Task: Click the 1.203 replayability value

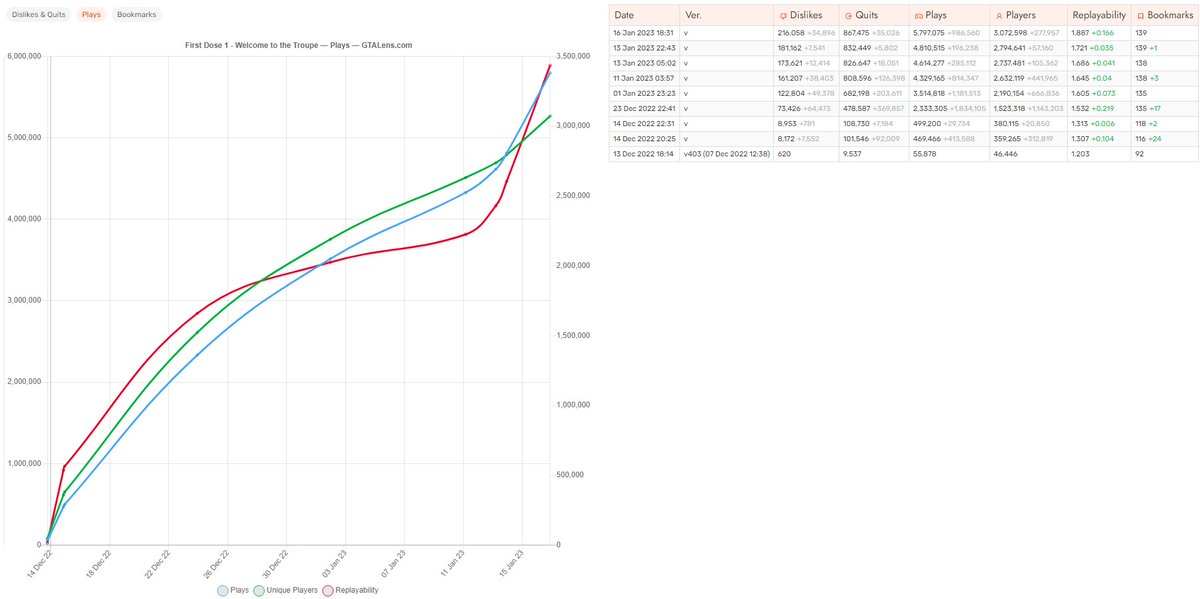Action: (1082, 154)
